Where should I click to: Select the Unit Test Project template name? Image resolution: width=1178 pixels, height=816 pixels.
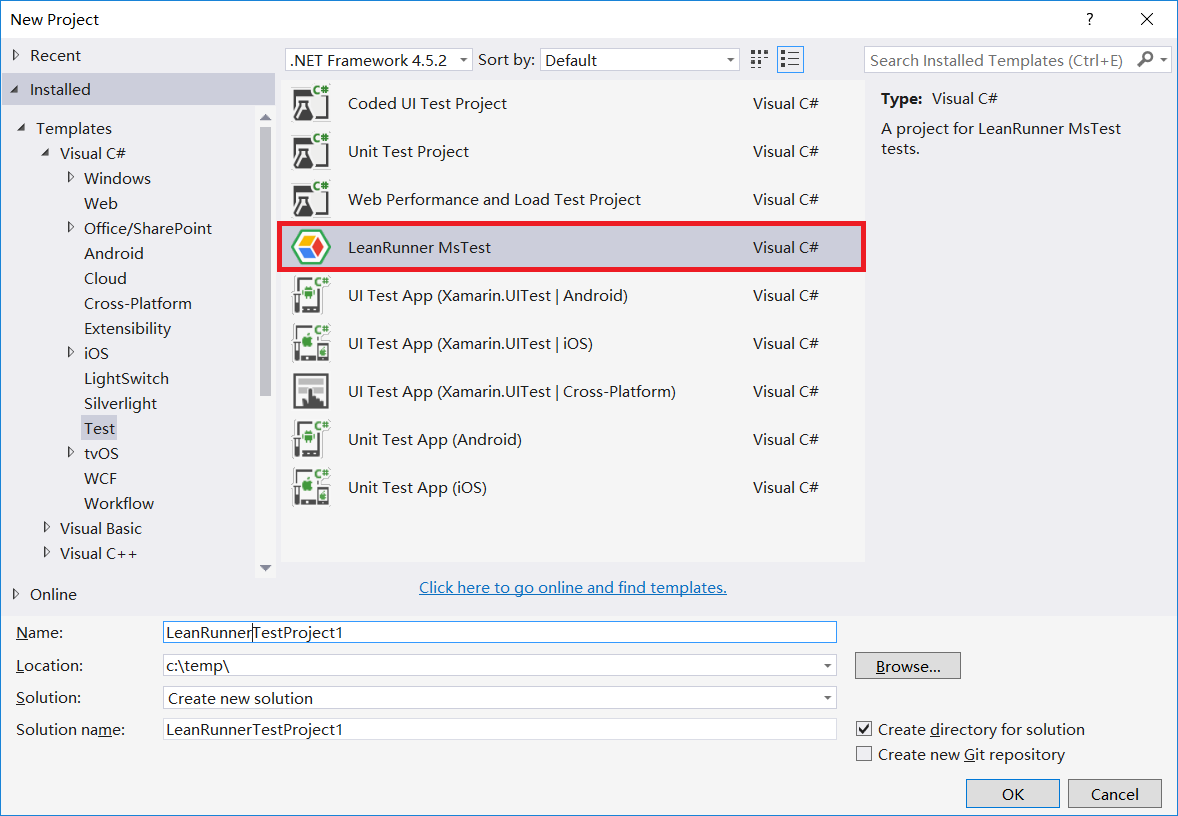point(408,152)
